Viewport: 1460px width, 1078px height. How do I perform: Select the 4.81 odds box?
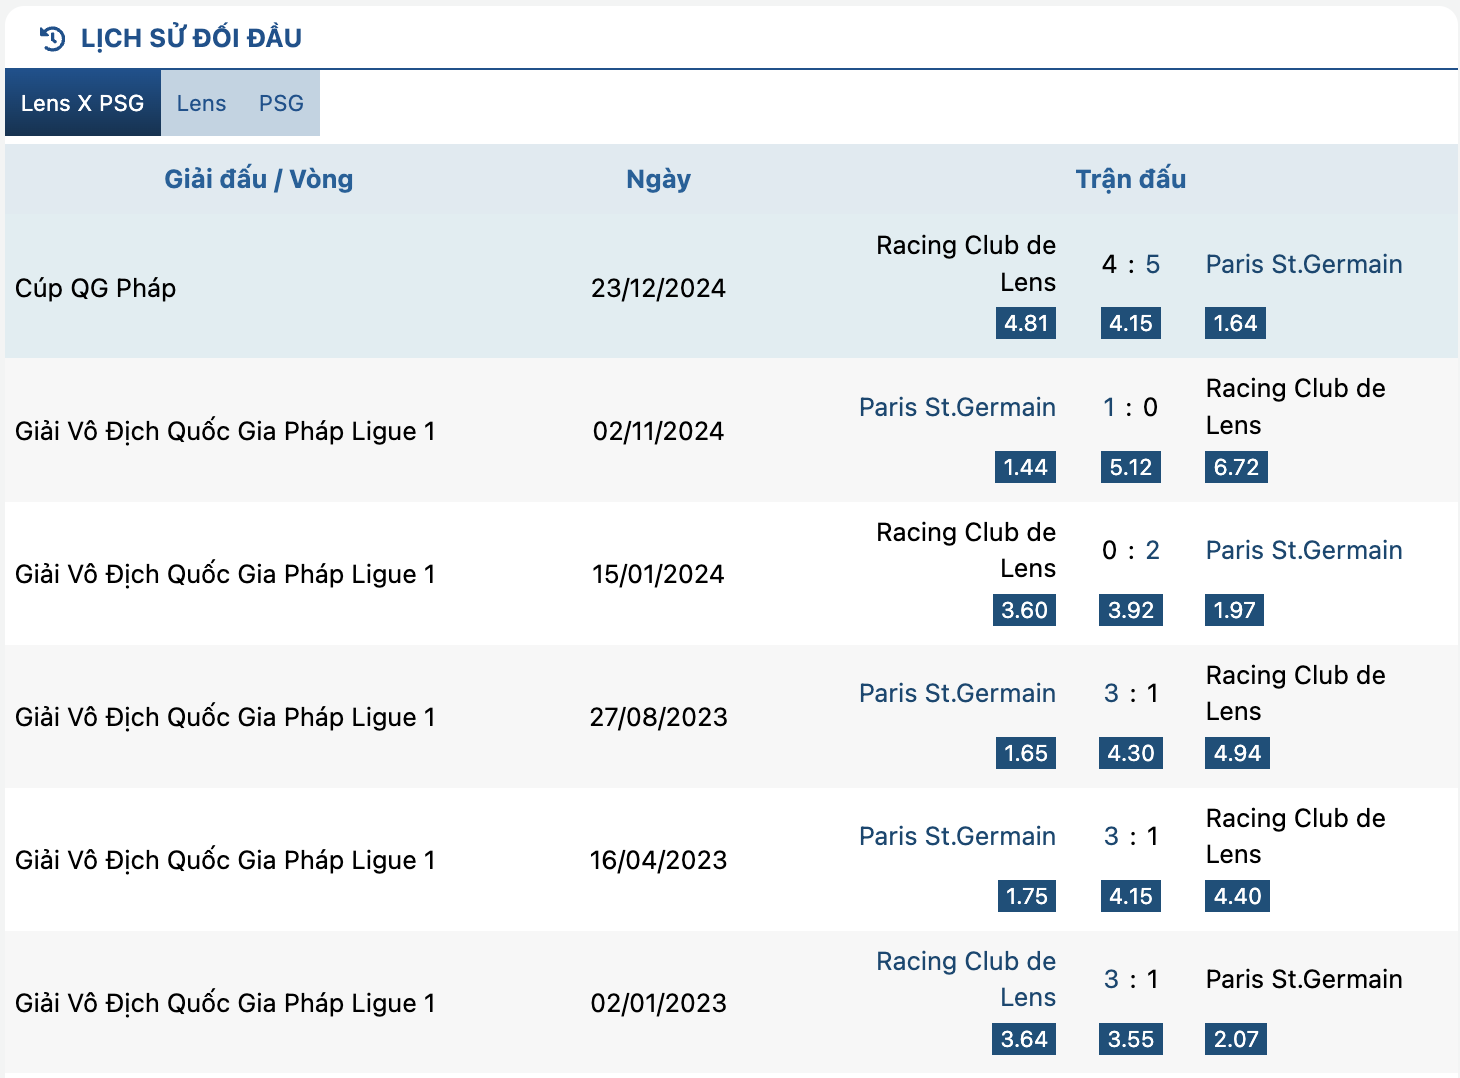coord(1026,323)
